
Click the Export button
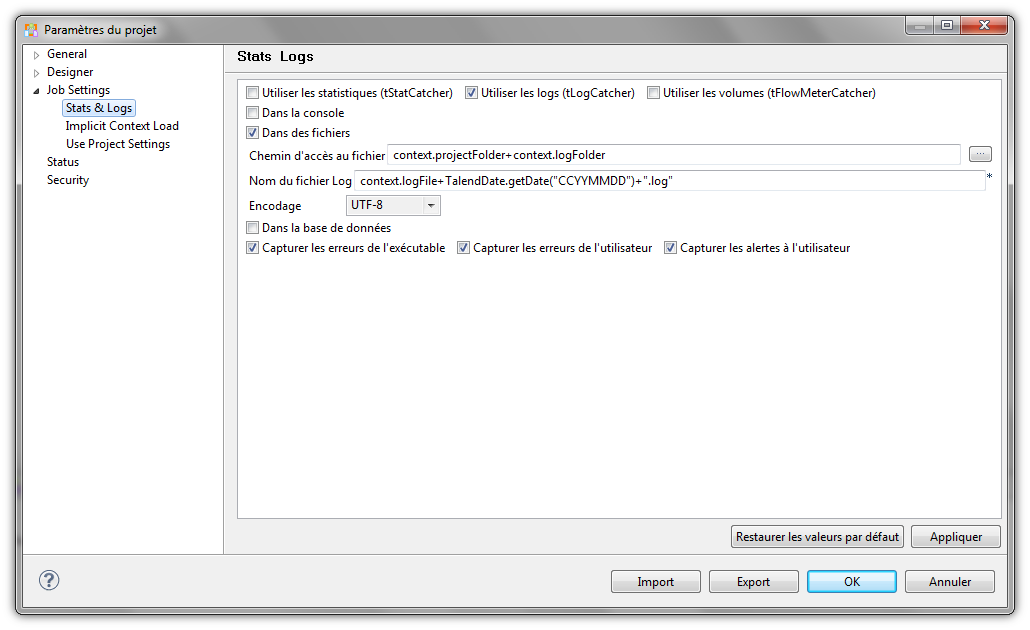[x=753, y=582]
